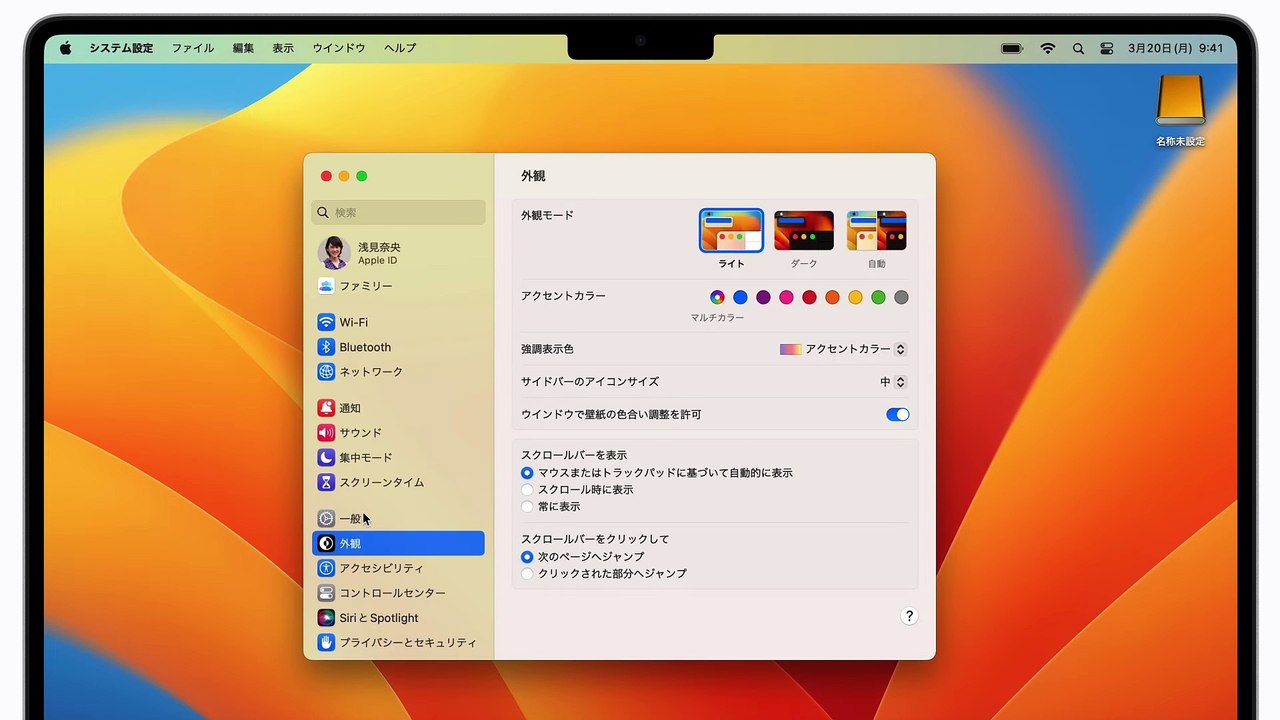Choose the purple accent color swatch
The height and width of the screenshot is (720, 1280).
pos(763,297)
